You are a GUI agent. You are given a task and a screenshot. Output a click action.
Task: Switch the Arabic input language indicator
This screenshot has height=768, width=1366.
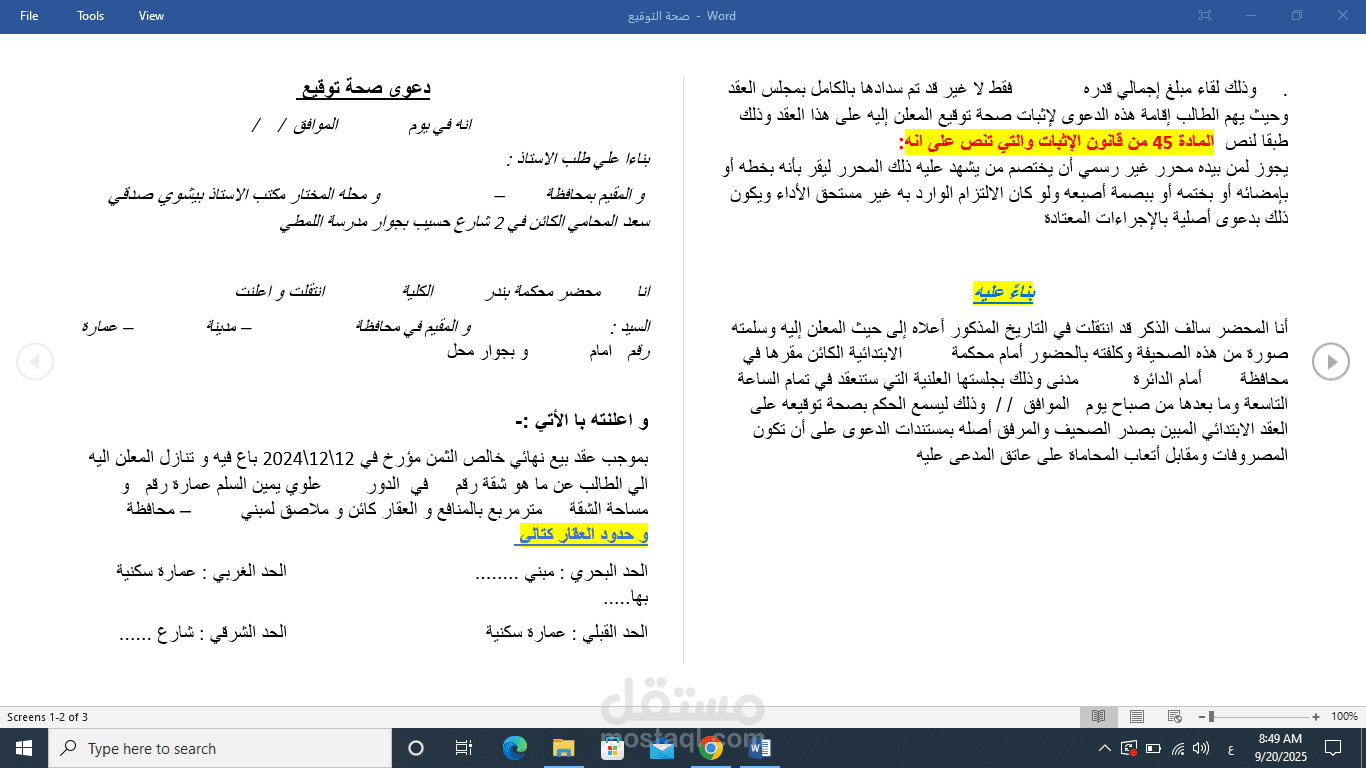pyautogui.click(x=1229, y=748)
